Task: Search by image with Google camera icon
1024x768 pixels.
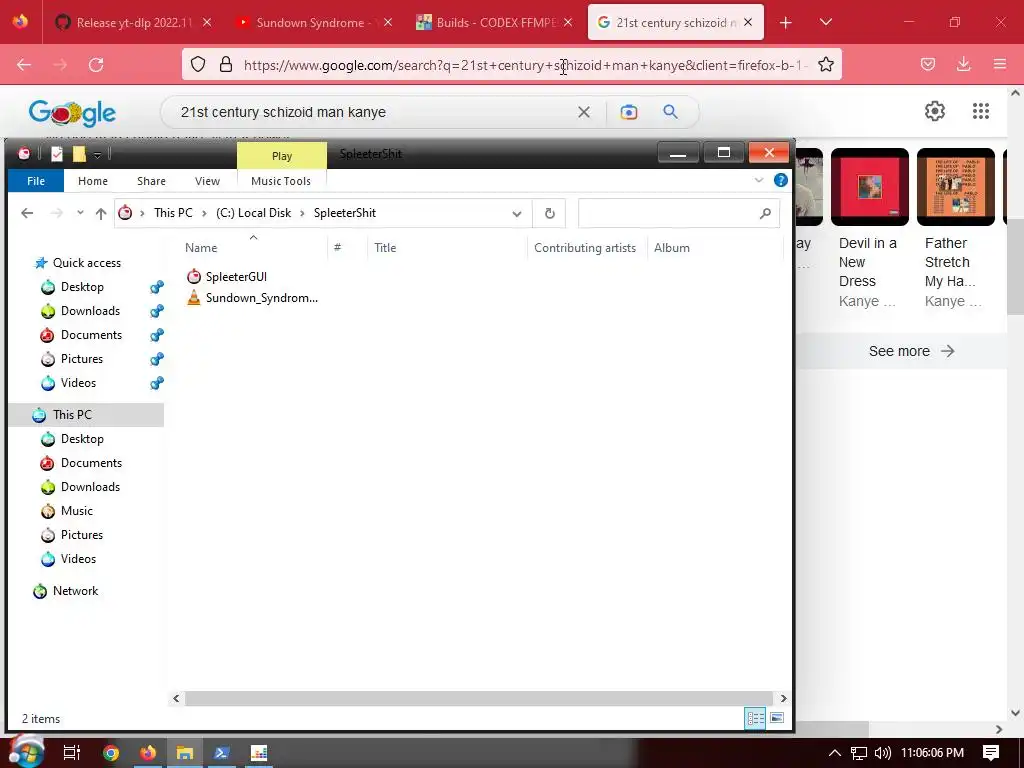Action: (628, 112)
